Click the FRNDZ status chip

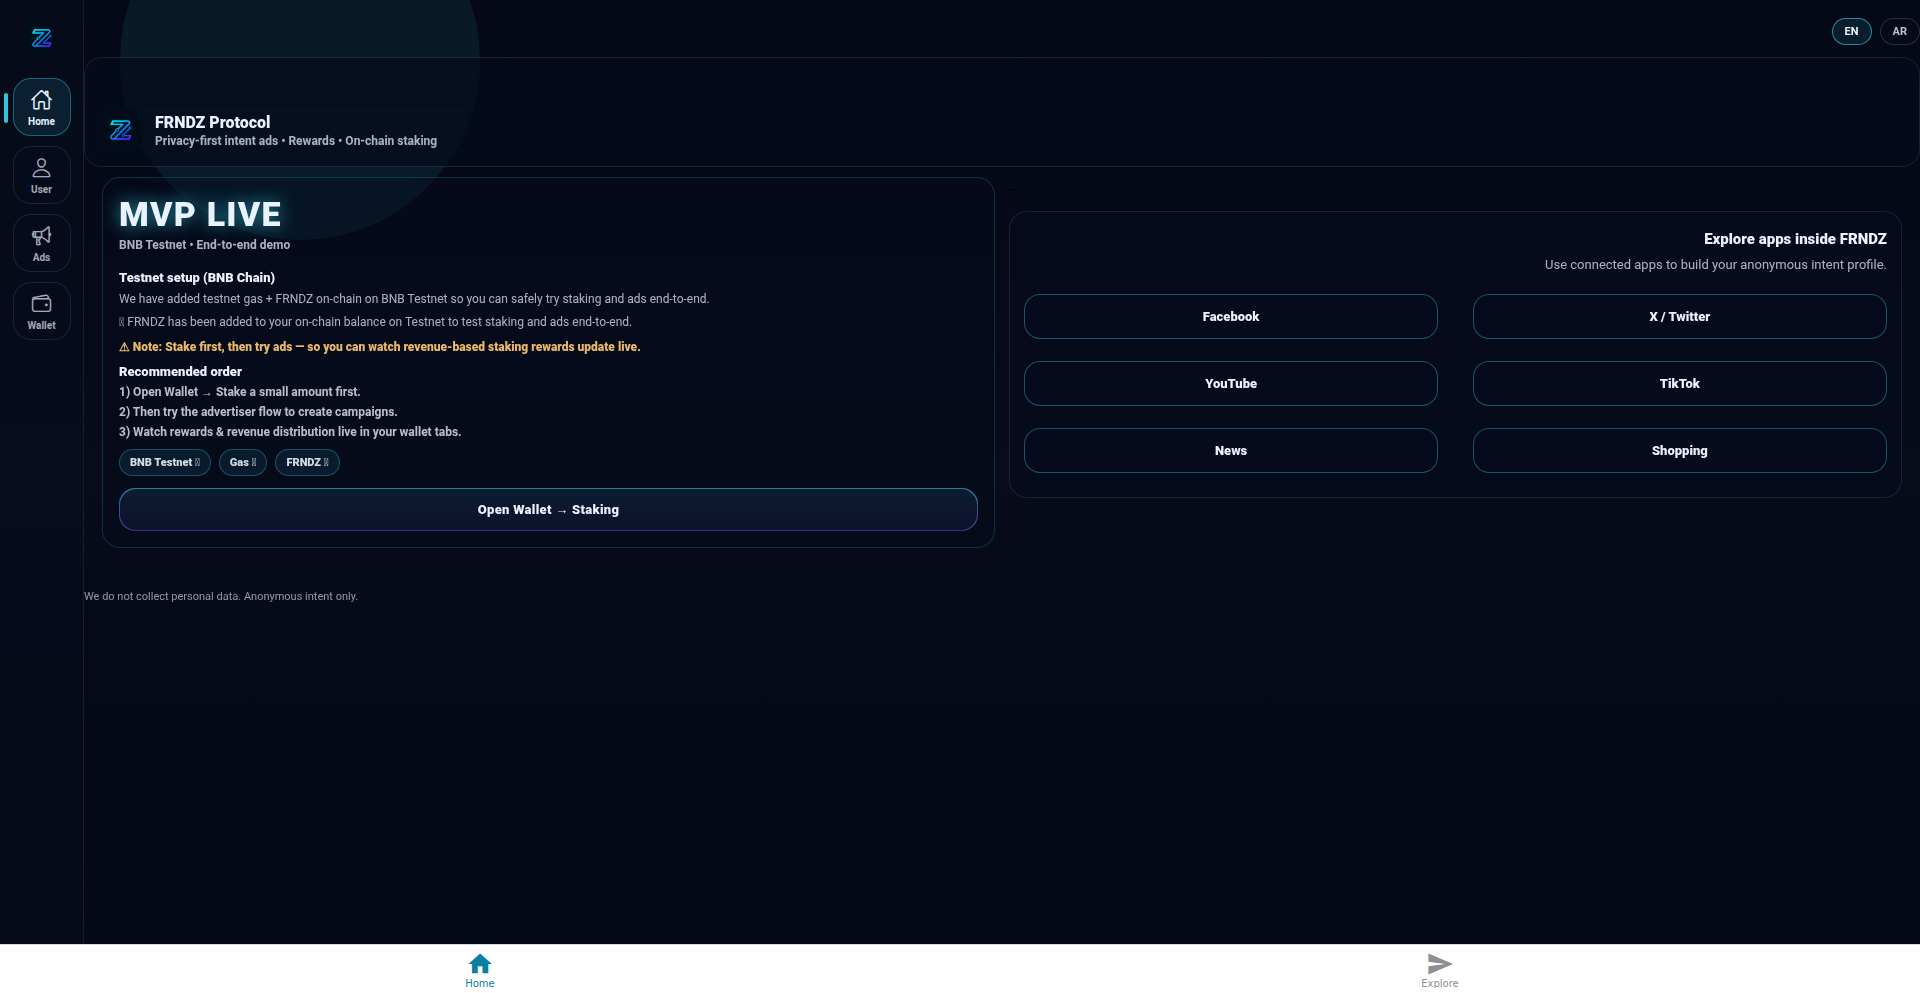[307, 463]
